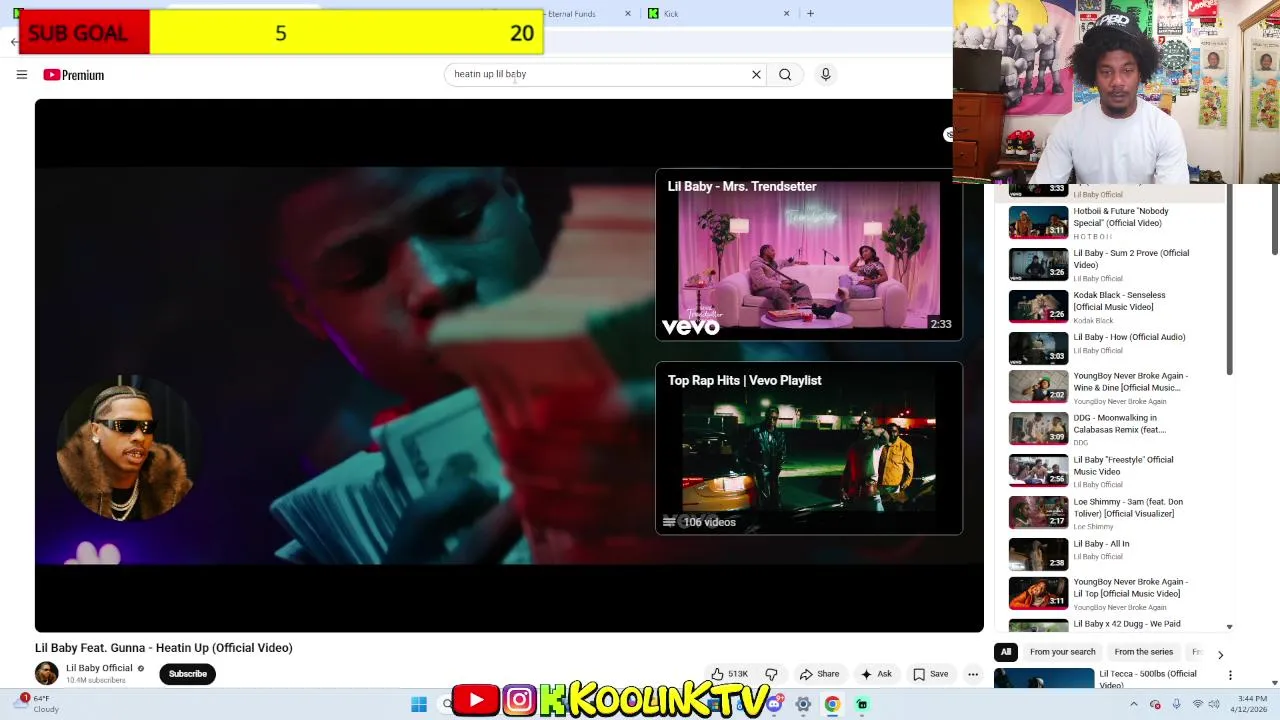Open the Settings gear in taskbar

(803, 704)
